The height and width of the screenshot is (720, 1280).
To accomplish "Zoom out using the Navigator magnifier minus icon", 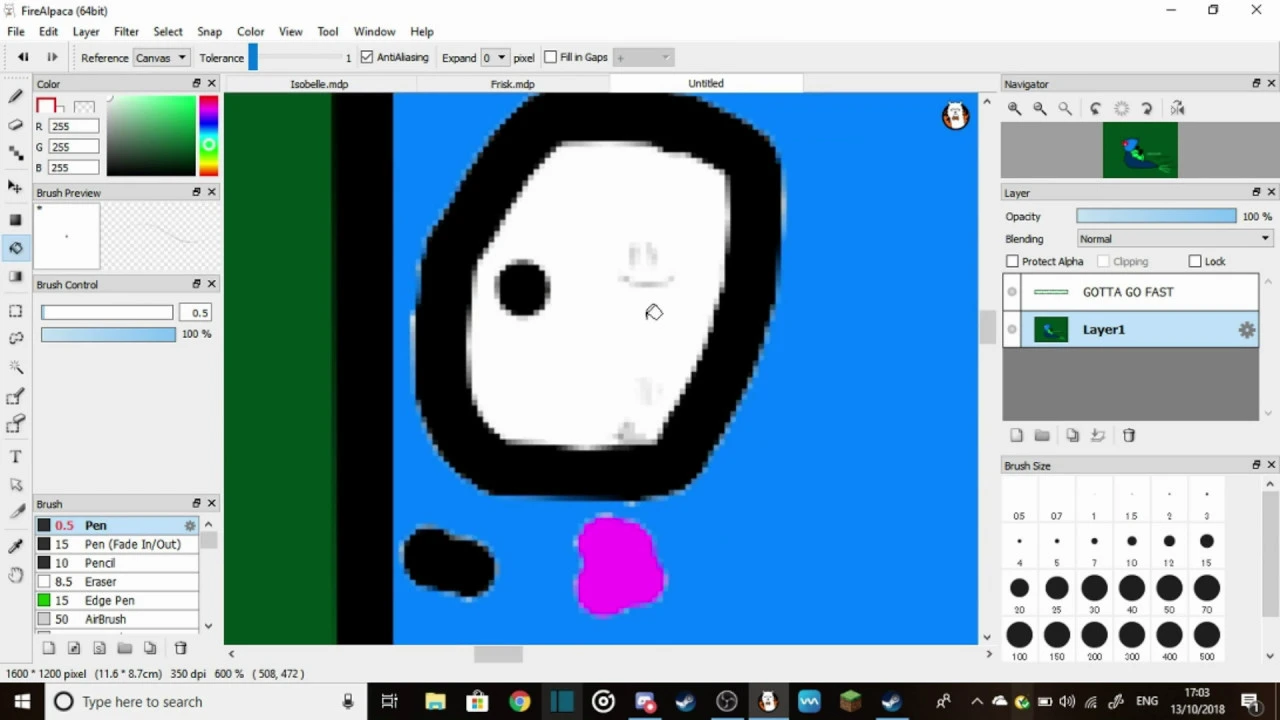I will pyautogui.click(x=1040, y=108).
